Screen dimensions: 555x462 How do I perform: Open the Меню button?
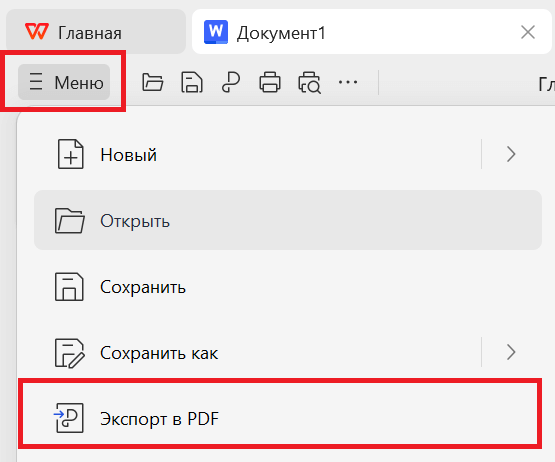click(x=64, y=82)
